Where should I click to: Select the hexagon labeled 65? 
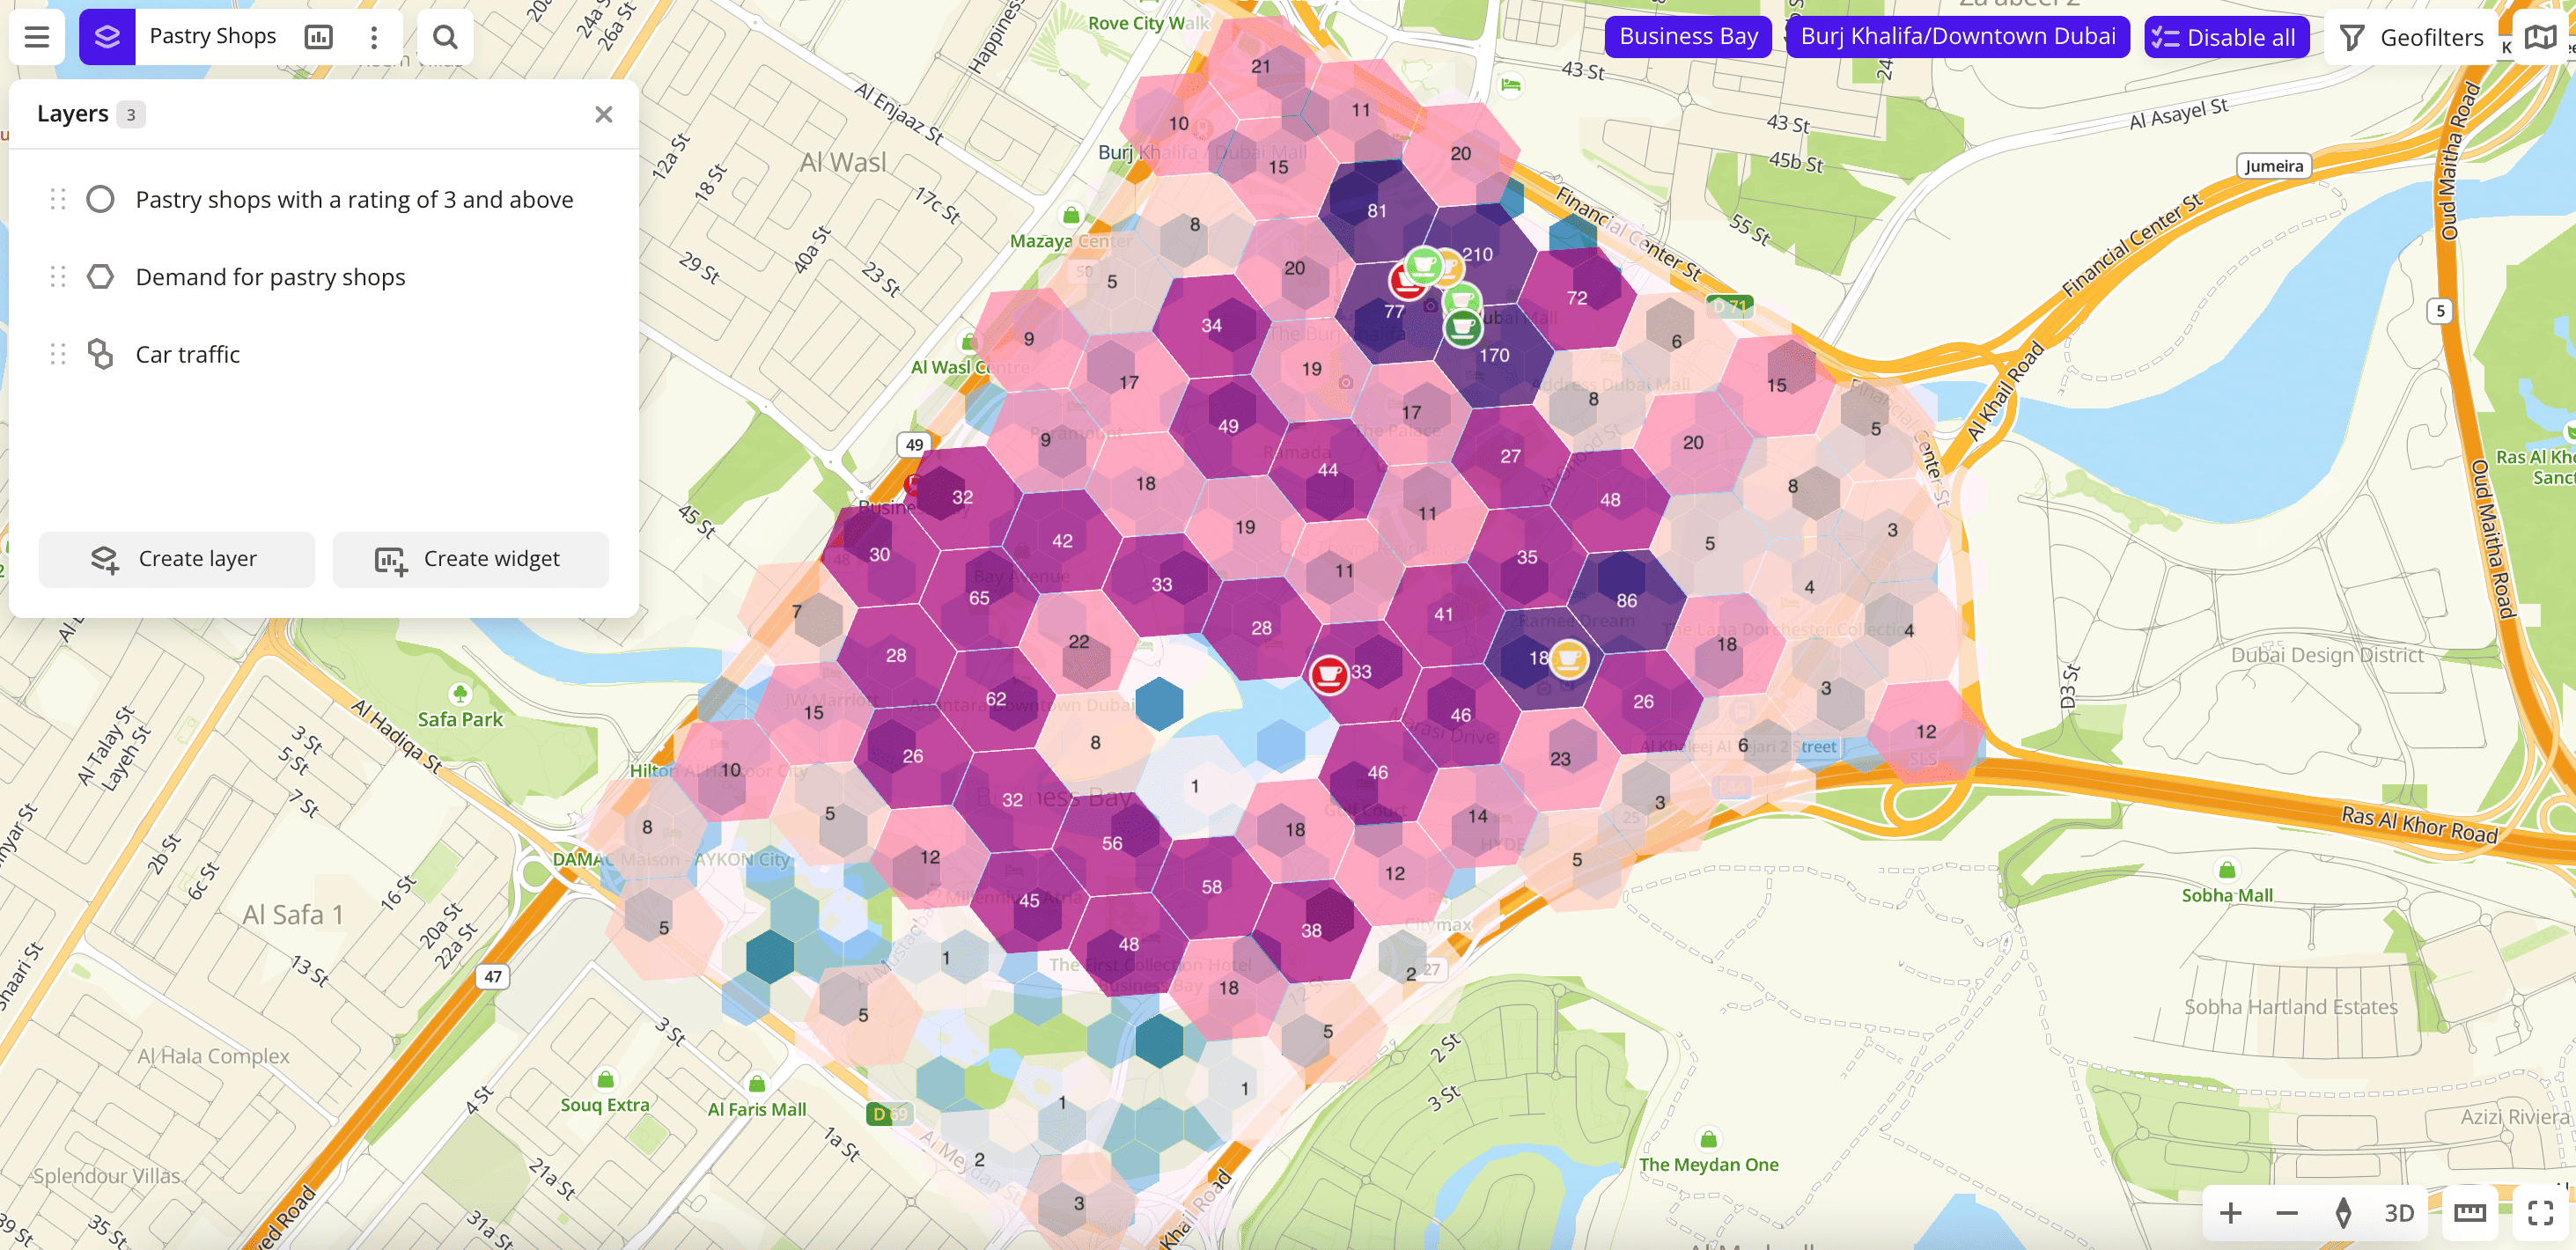pos(979,598)
